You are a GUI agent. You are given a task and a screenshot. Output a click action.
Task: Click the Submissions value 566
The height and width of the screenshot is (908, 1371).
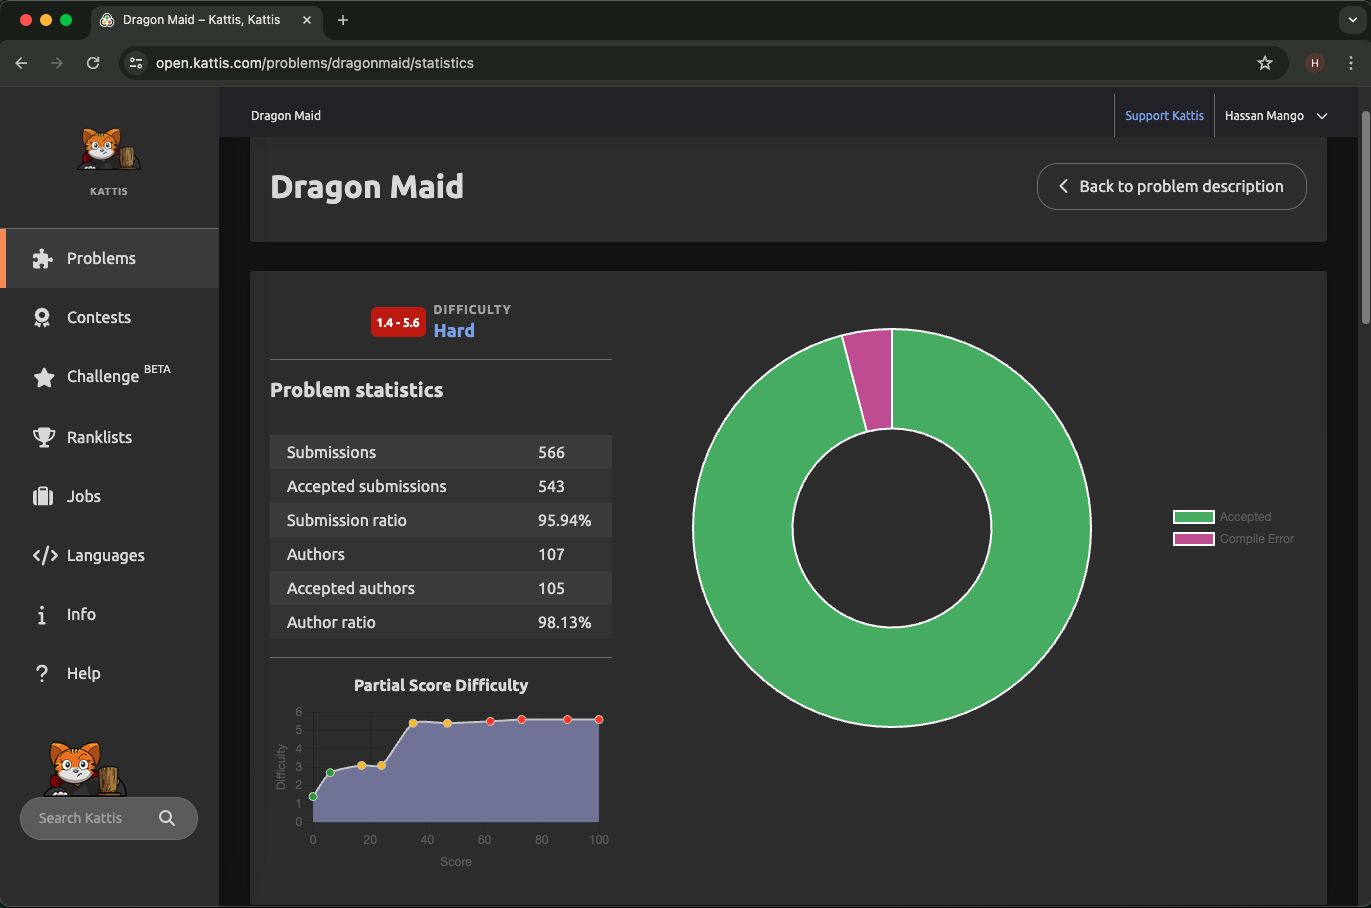tap(551, 453)
